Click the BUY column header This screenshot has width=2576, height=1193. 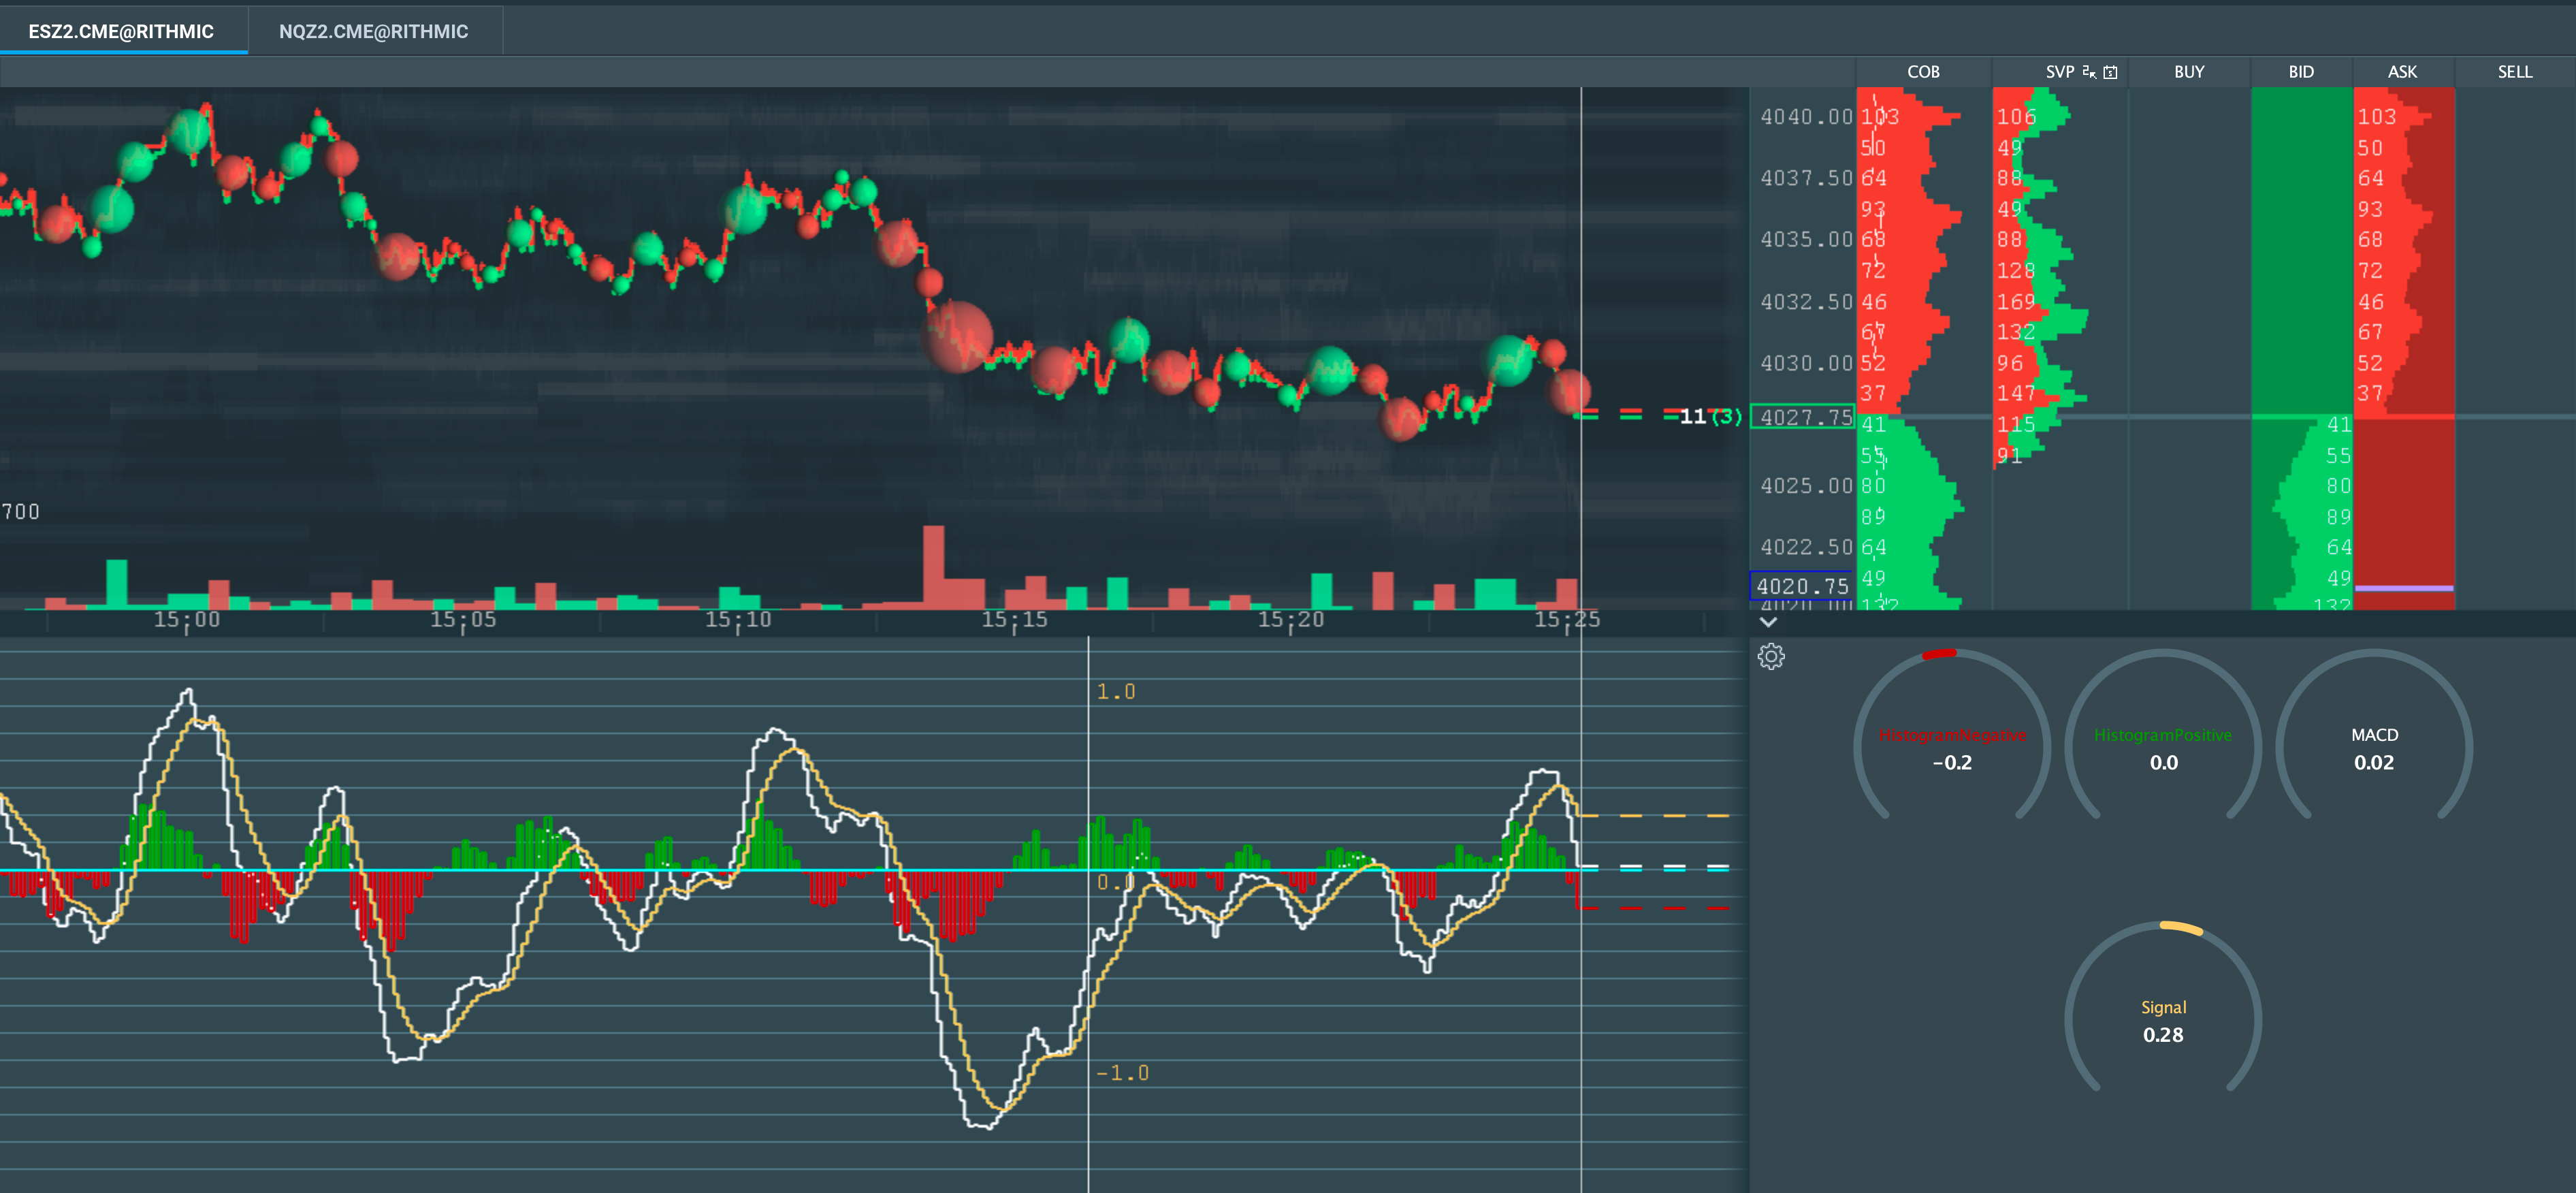(x=2189, y=71)
